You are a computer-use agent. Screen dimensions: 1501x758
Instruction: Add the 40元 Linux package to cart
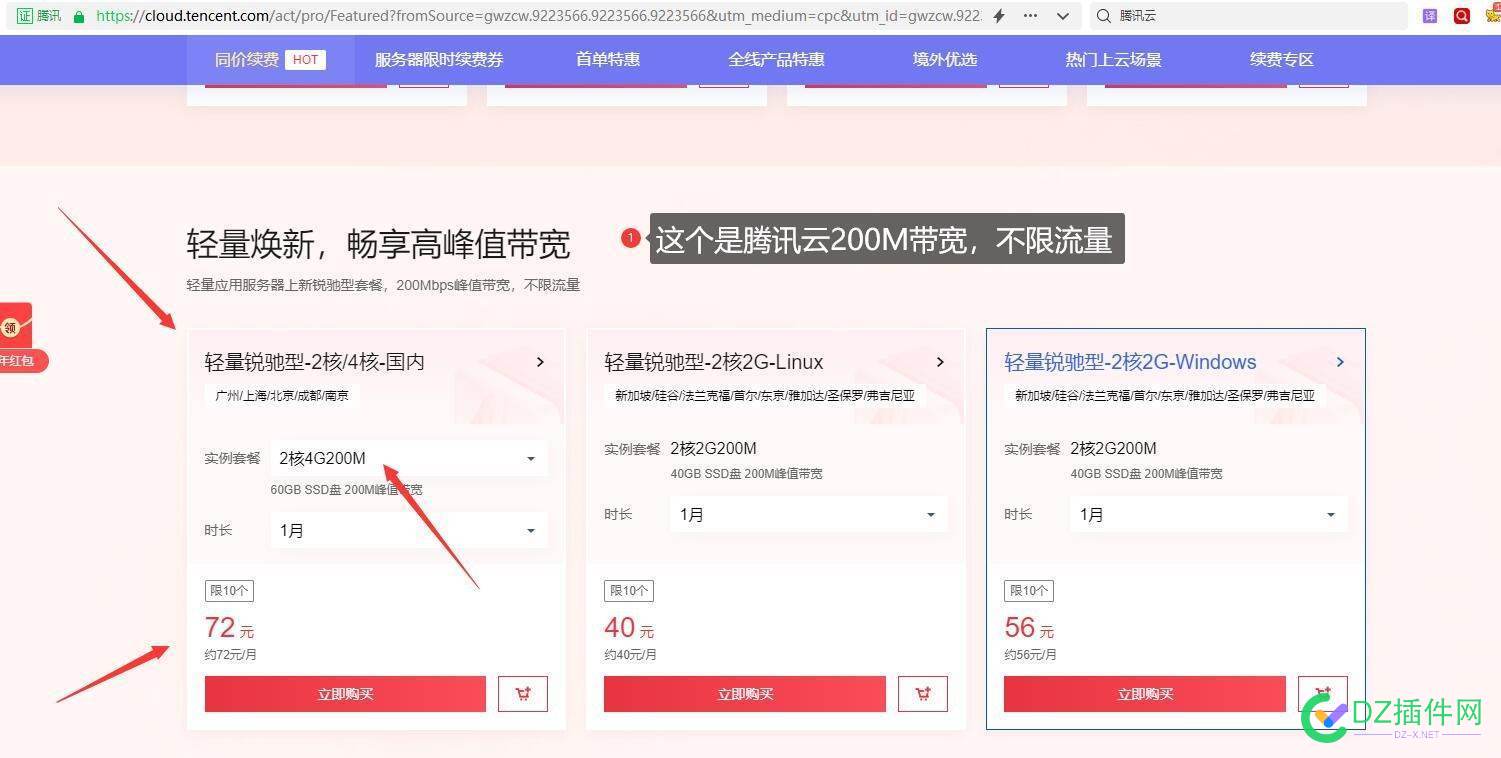(923, 694)
